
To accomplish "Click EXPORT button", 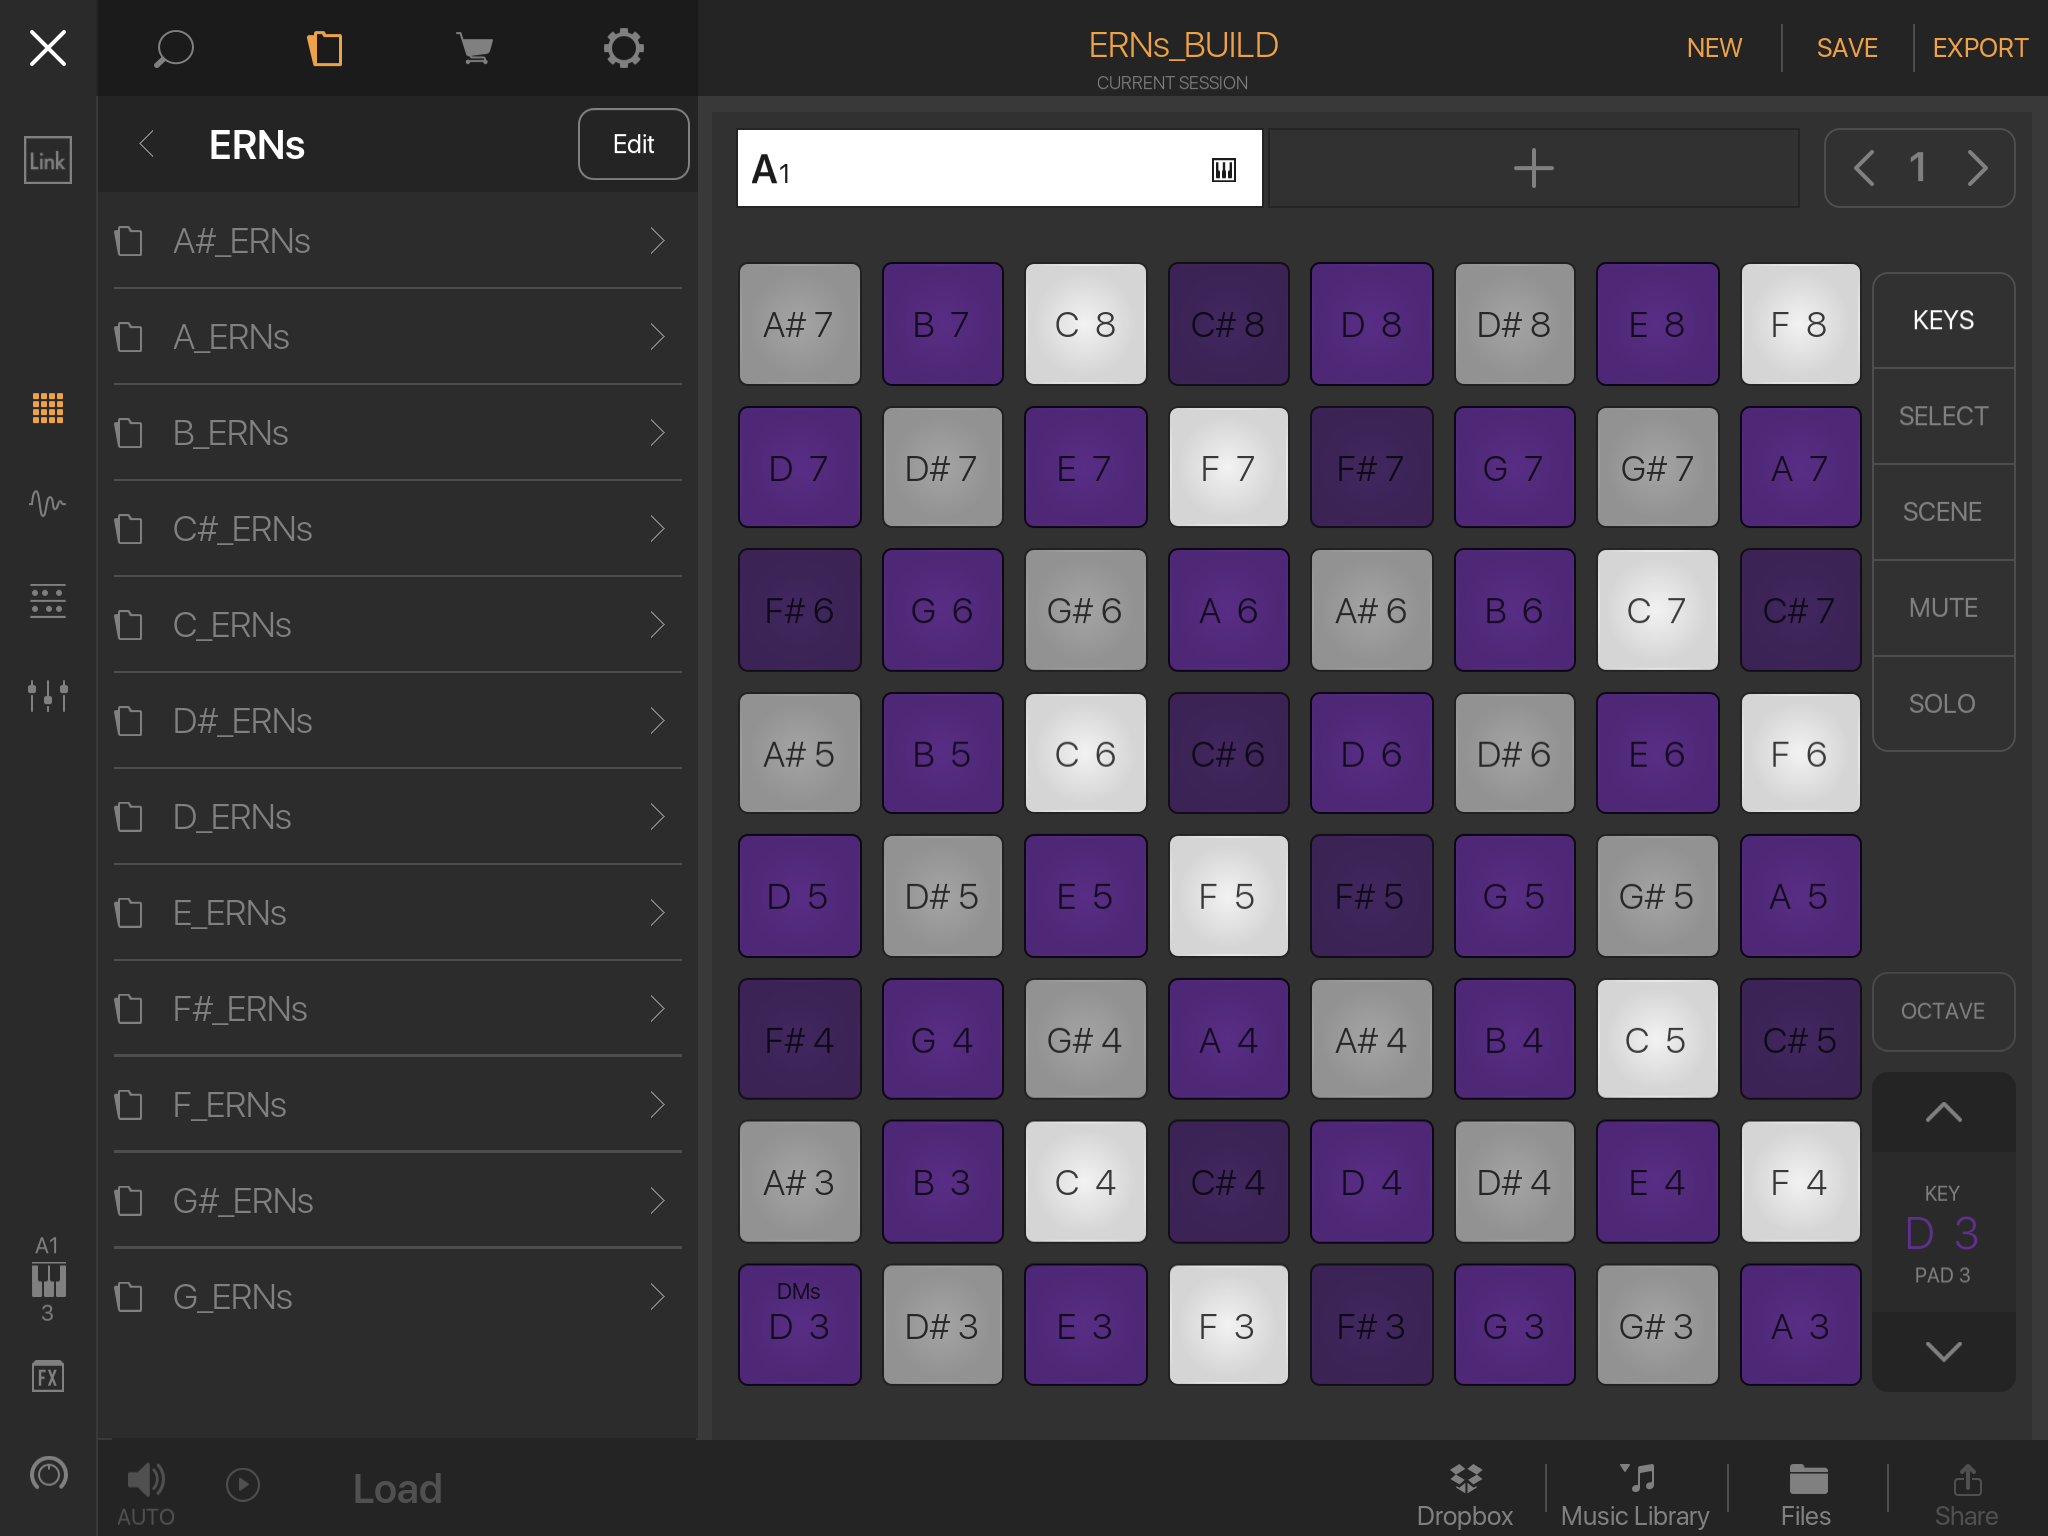I will point(1979,48).
